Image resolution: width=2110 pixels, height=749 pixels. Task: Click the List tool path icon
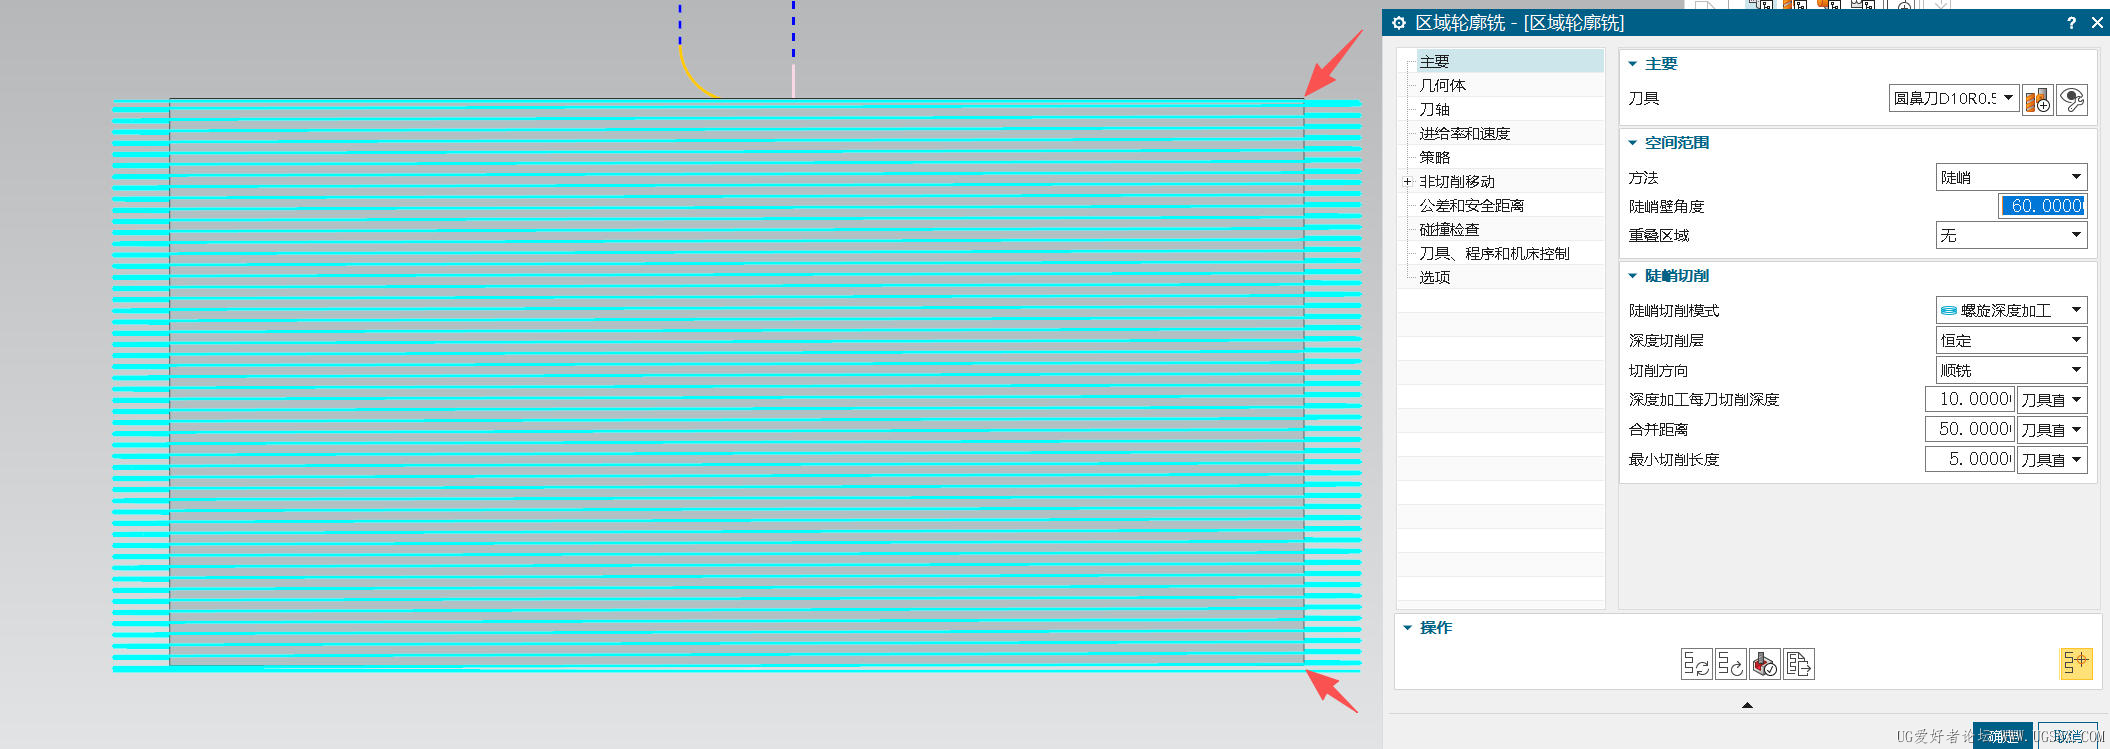[x=1799, y=664]
